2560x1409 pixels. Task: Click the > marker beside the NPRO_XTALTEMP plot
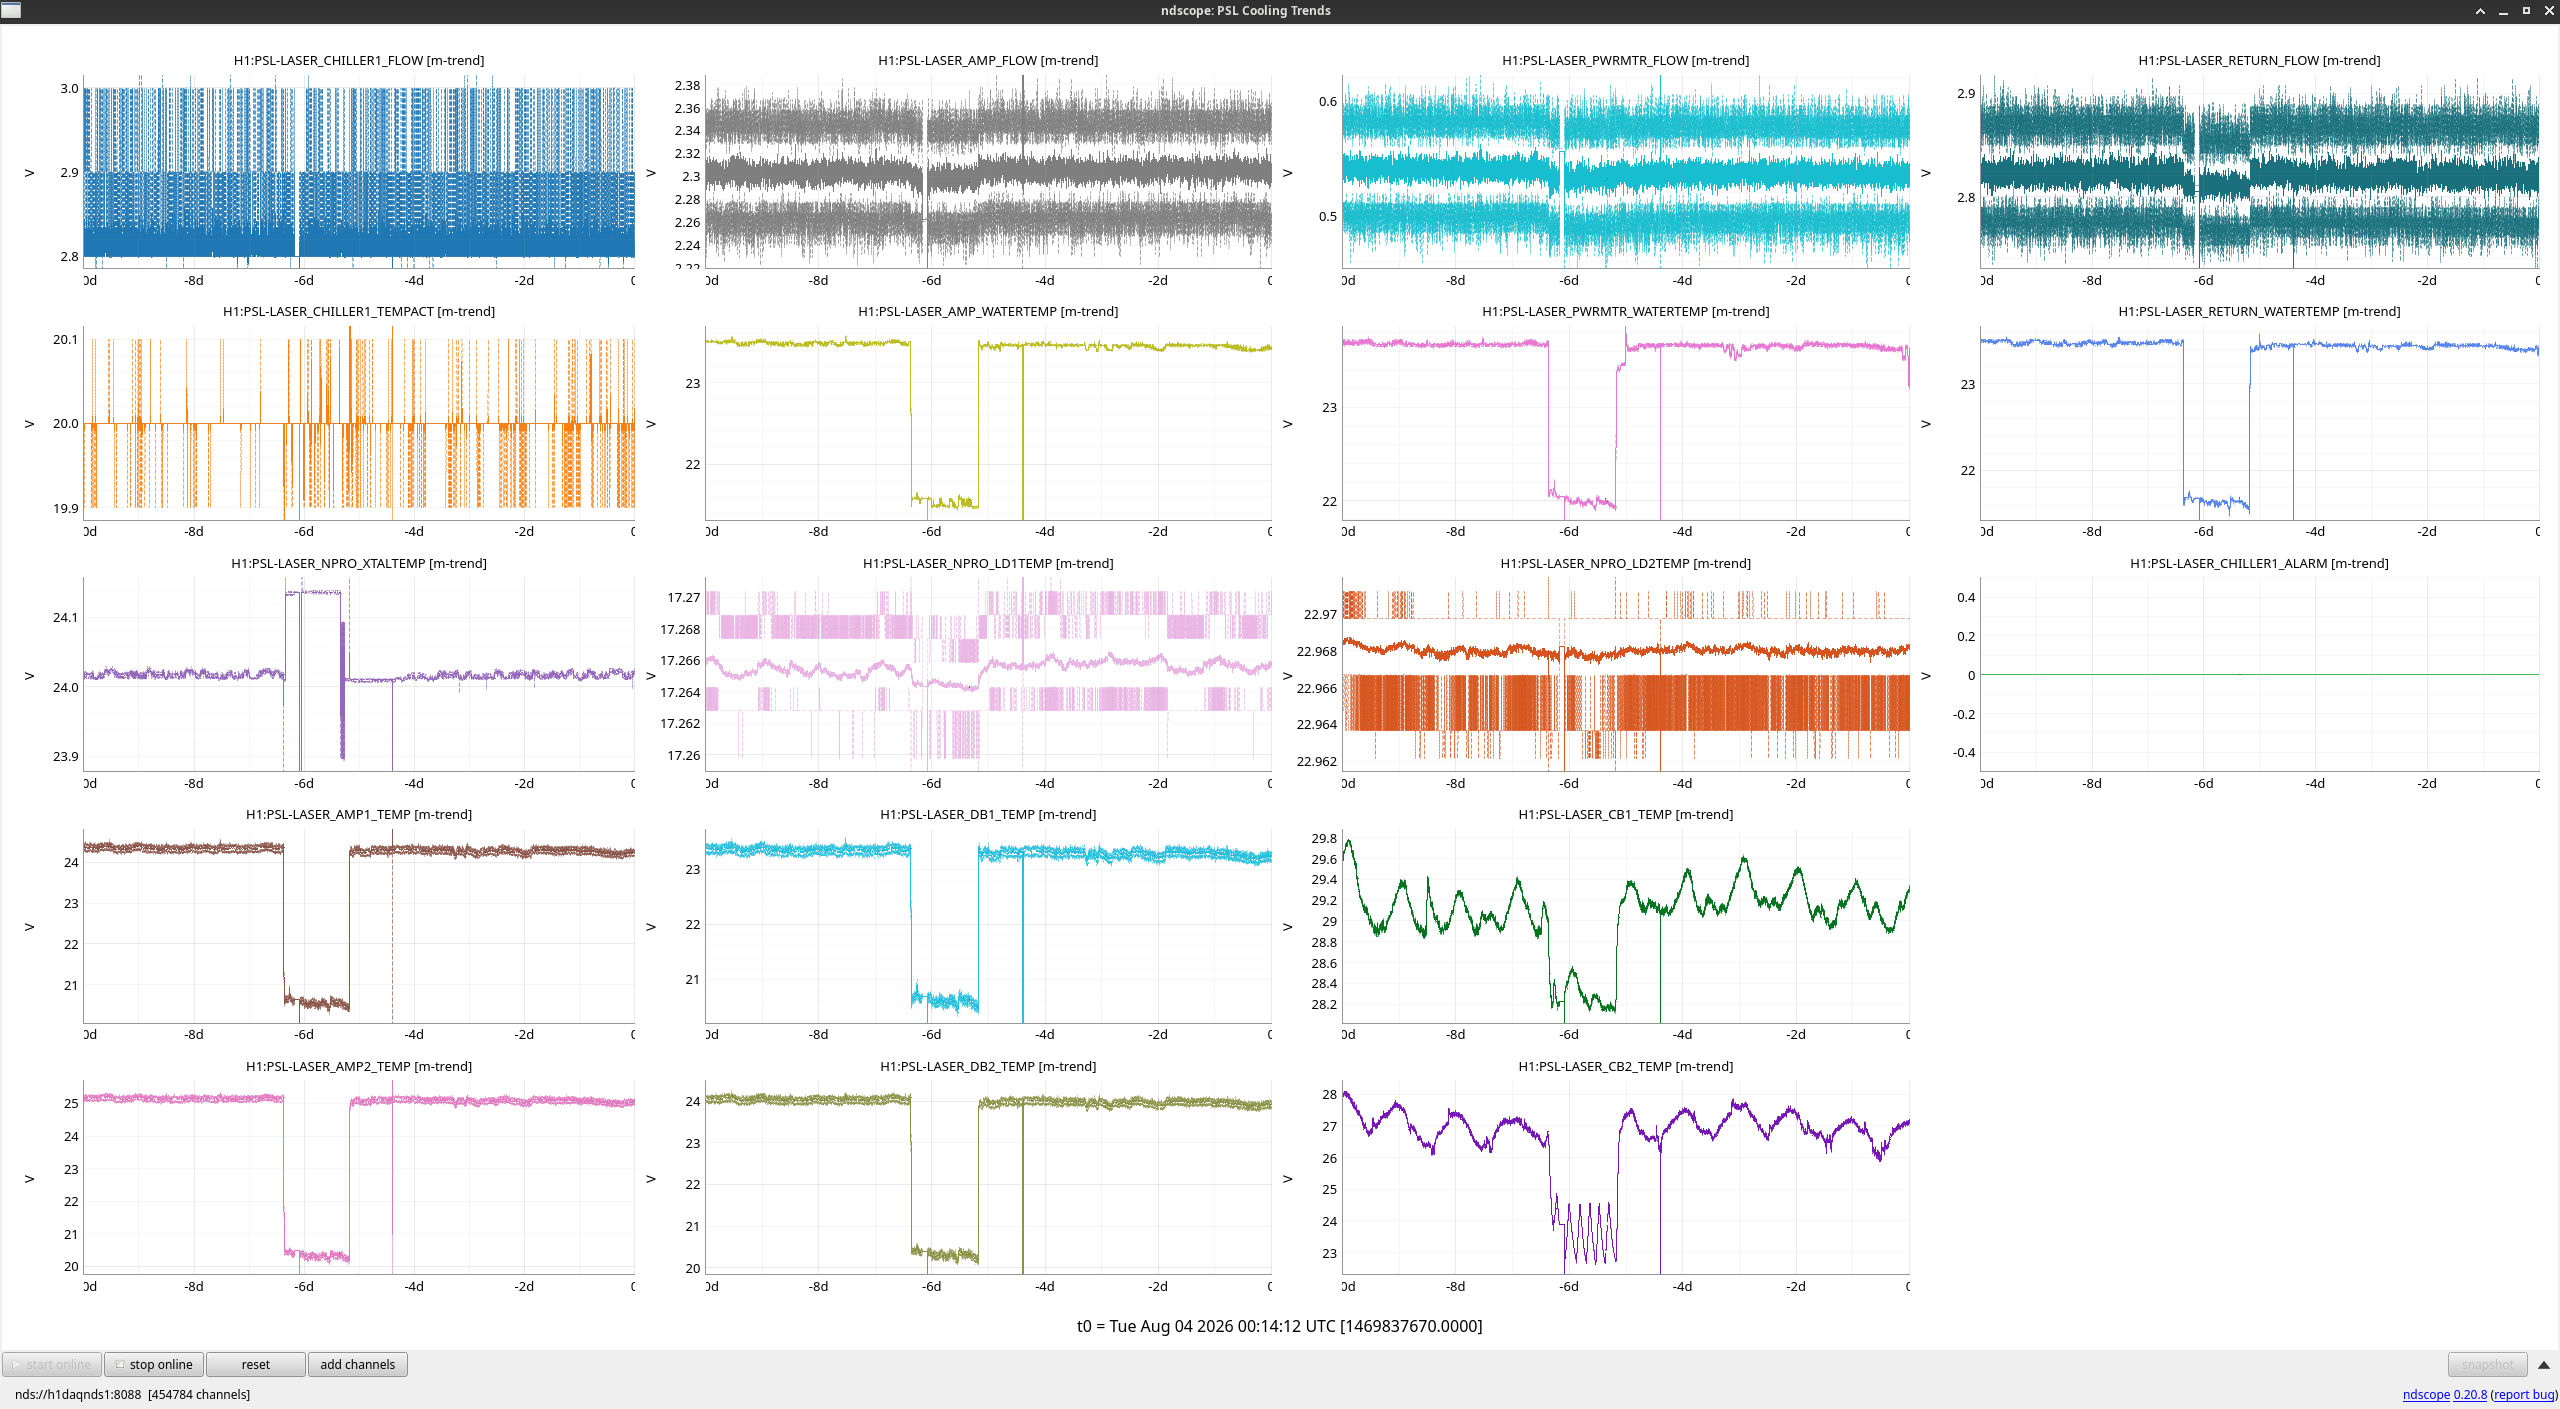point(30,676)
